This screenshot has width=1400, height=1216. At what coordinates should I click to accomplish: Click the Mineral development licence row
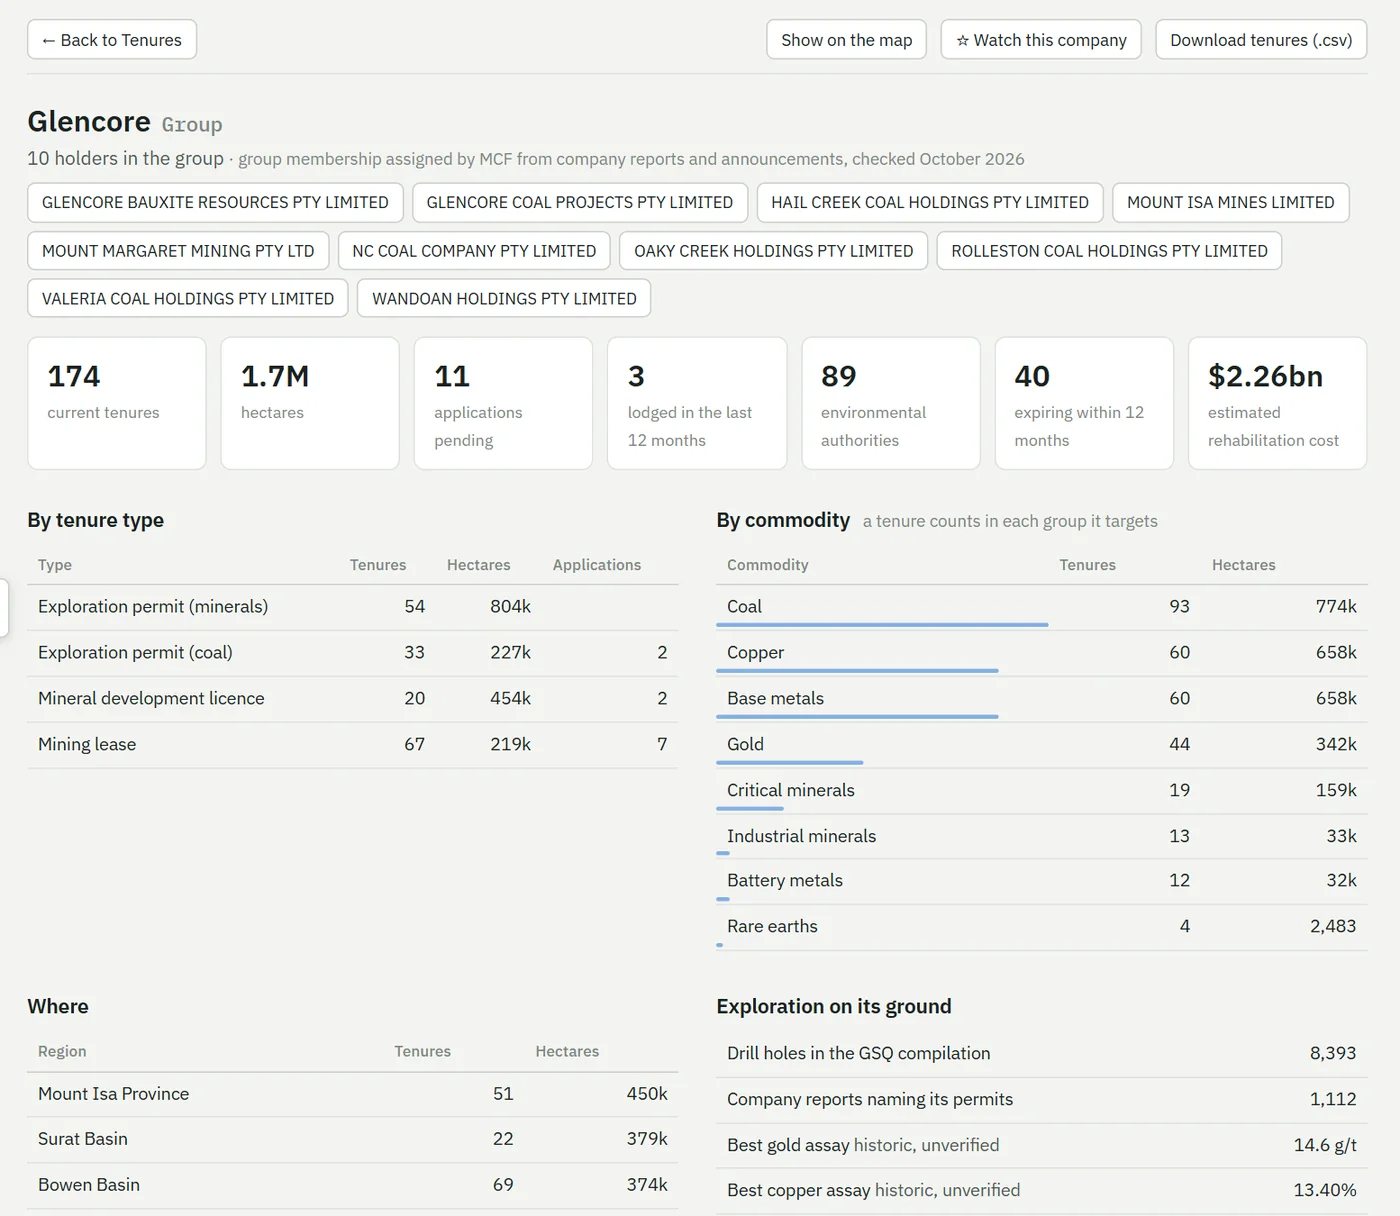pyautogui.click(x=353, y=699)
